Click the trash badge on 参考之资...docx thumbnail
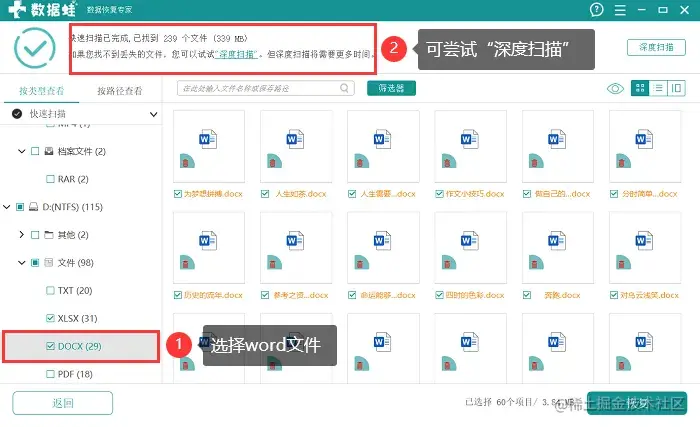This screenshot has height=427, width=700. (x=274, y=262)
